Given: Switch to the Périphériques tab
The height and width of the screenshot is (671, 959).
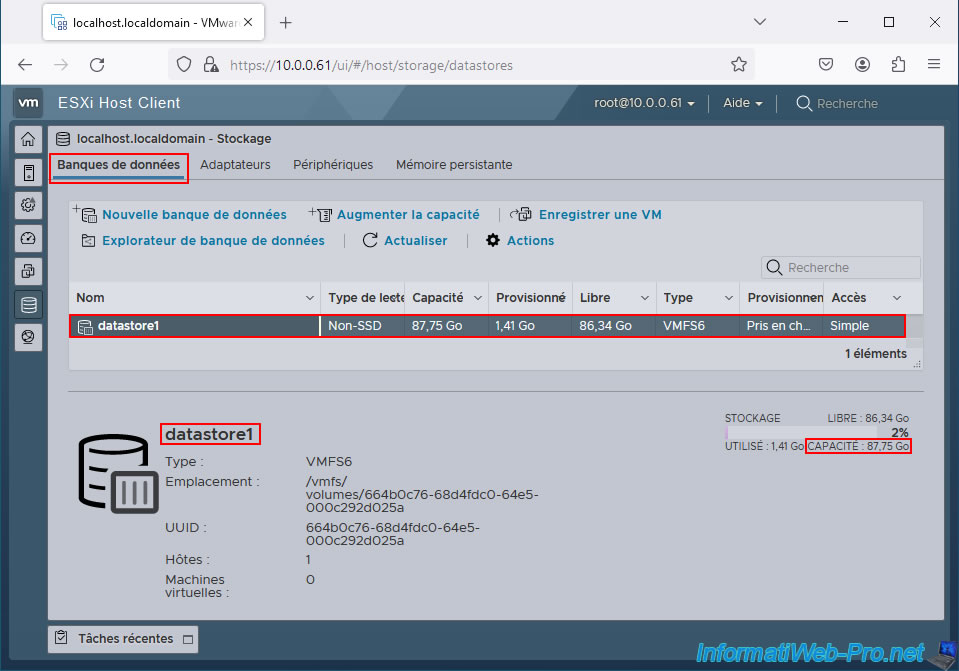Looking at the screenshot, I should click(333, 165).
